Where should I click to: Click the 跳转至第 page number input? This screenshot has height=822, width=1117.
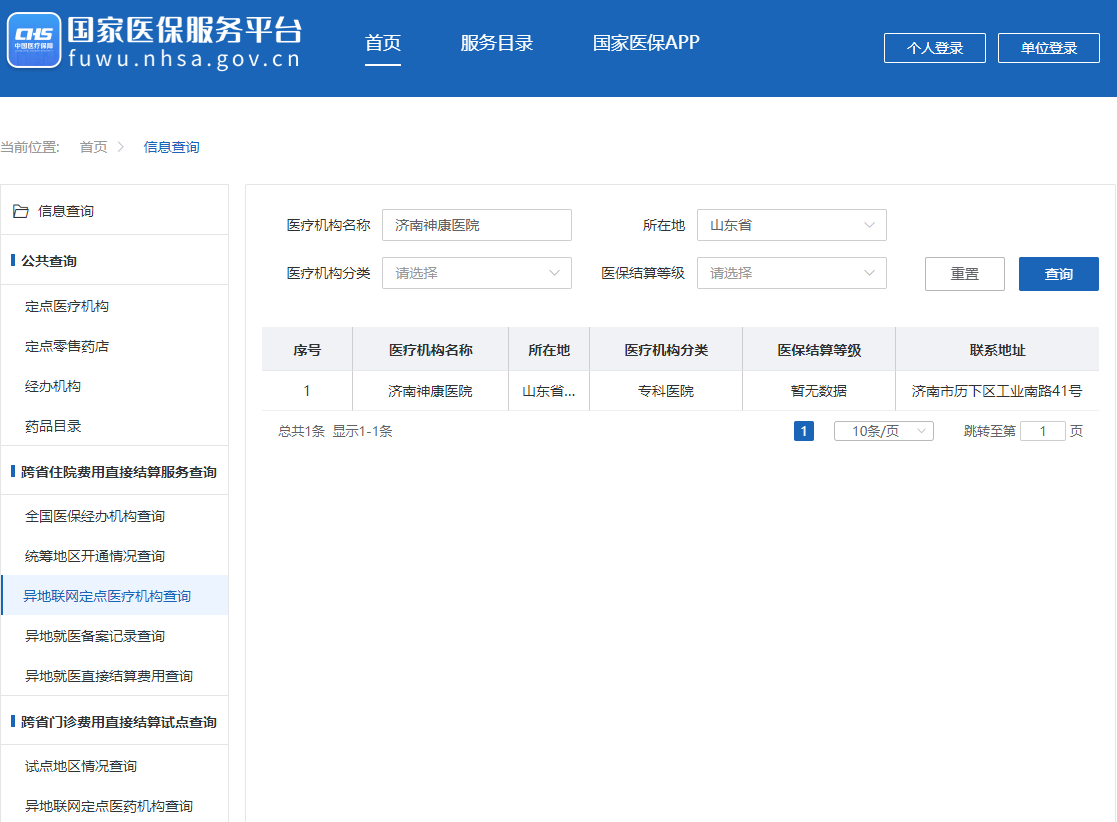[1042, 431]
